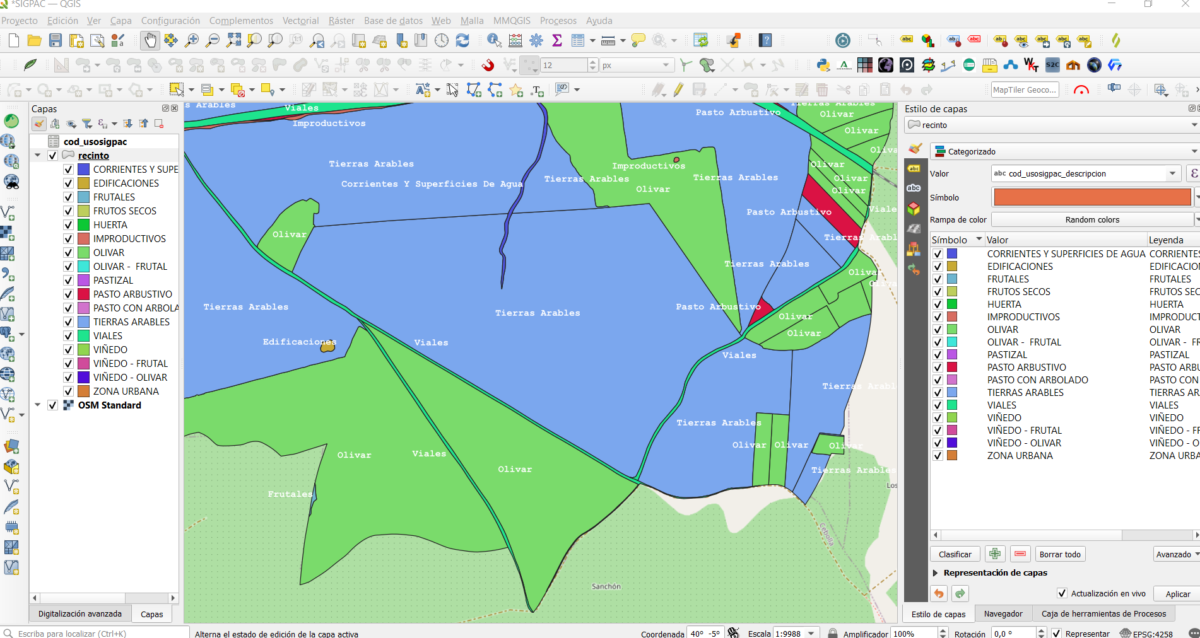Click the Add Group icon in Capas panel
Screen dimensions: 1200x638
coord(56,122)
